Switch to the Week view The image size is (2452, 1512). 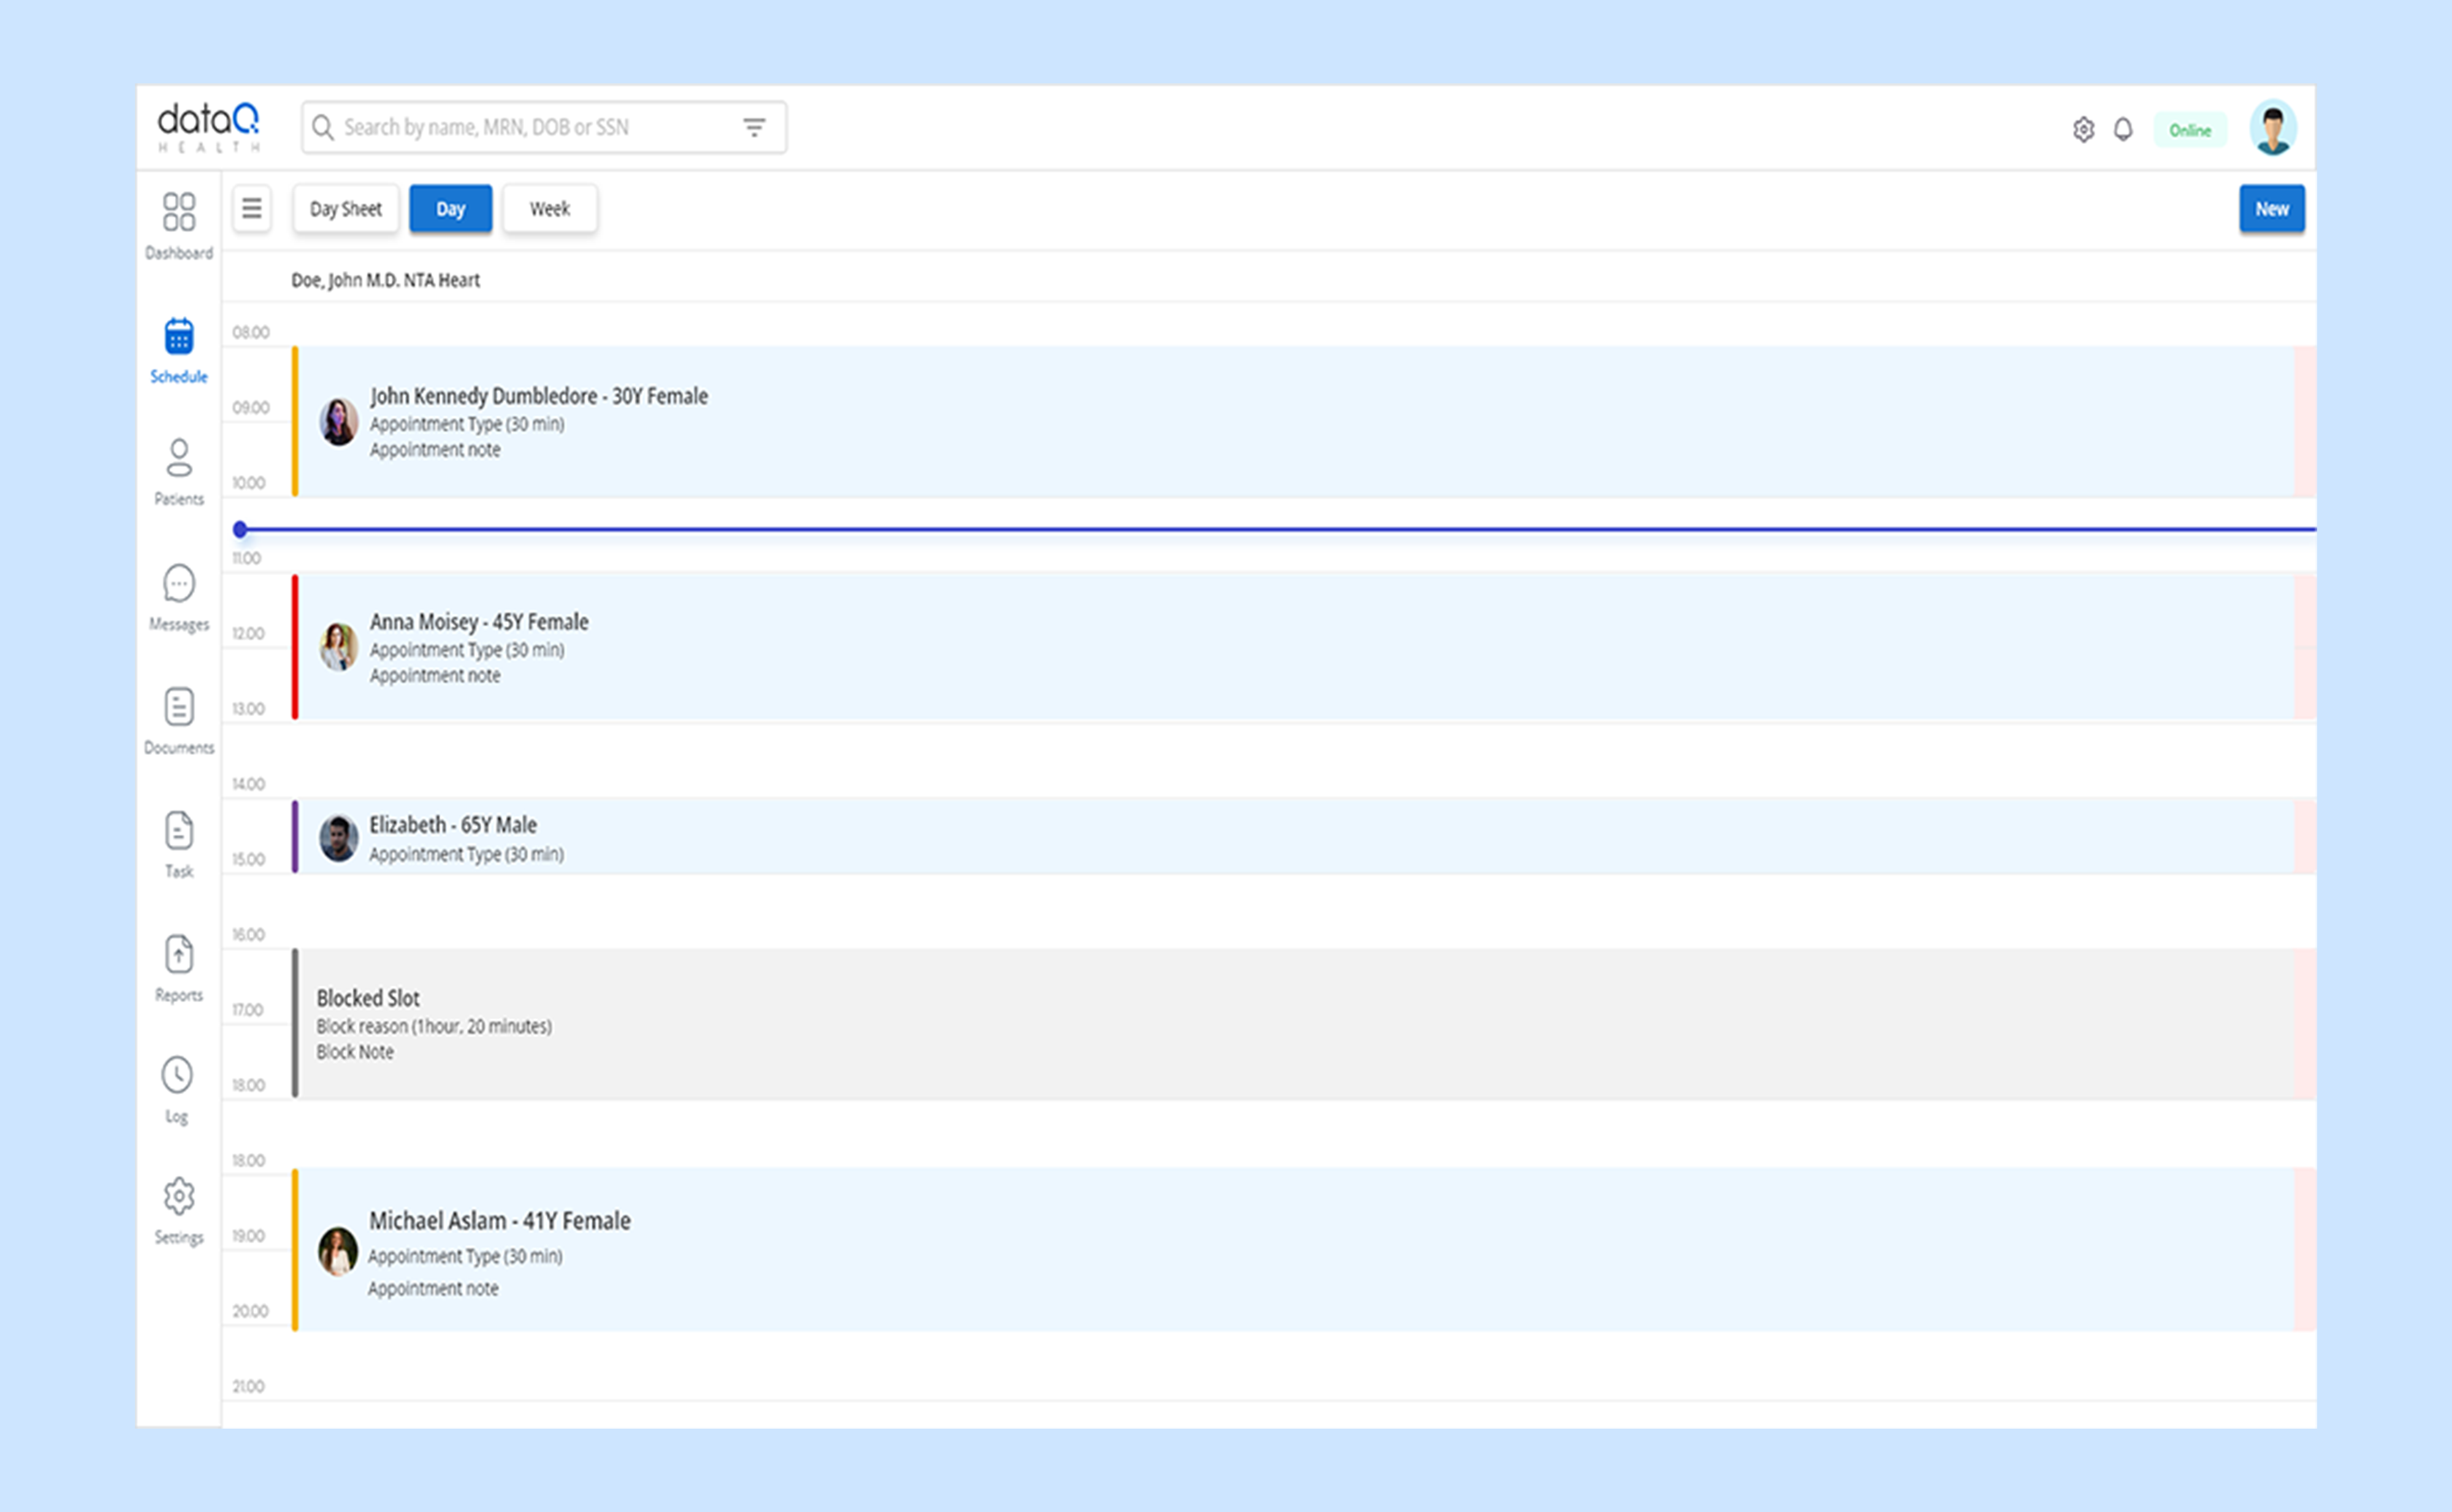coord(549,209)
